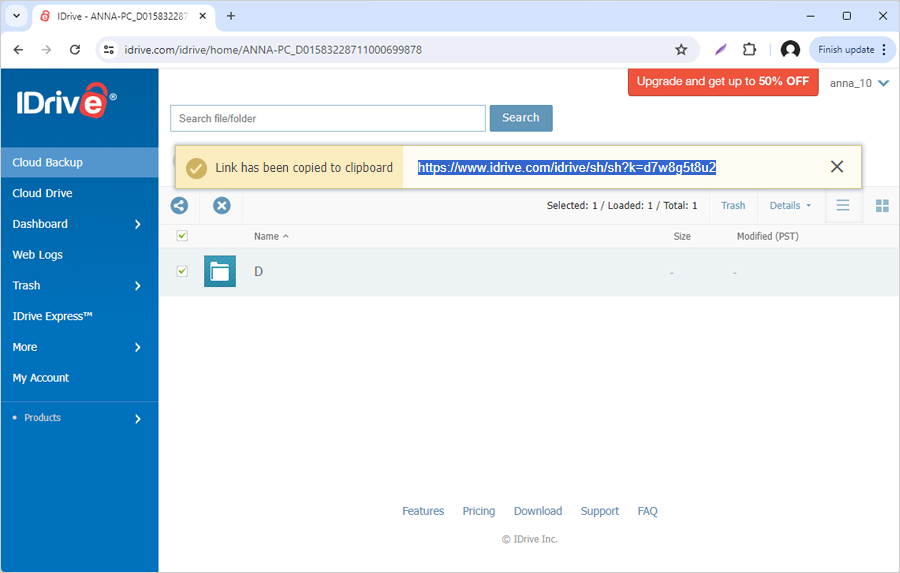The width and height of the screenshot is (900, 573).
Task: View site information icon in address bar
Action: click(108, 49)
